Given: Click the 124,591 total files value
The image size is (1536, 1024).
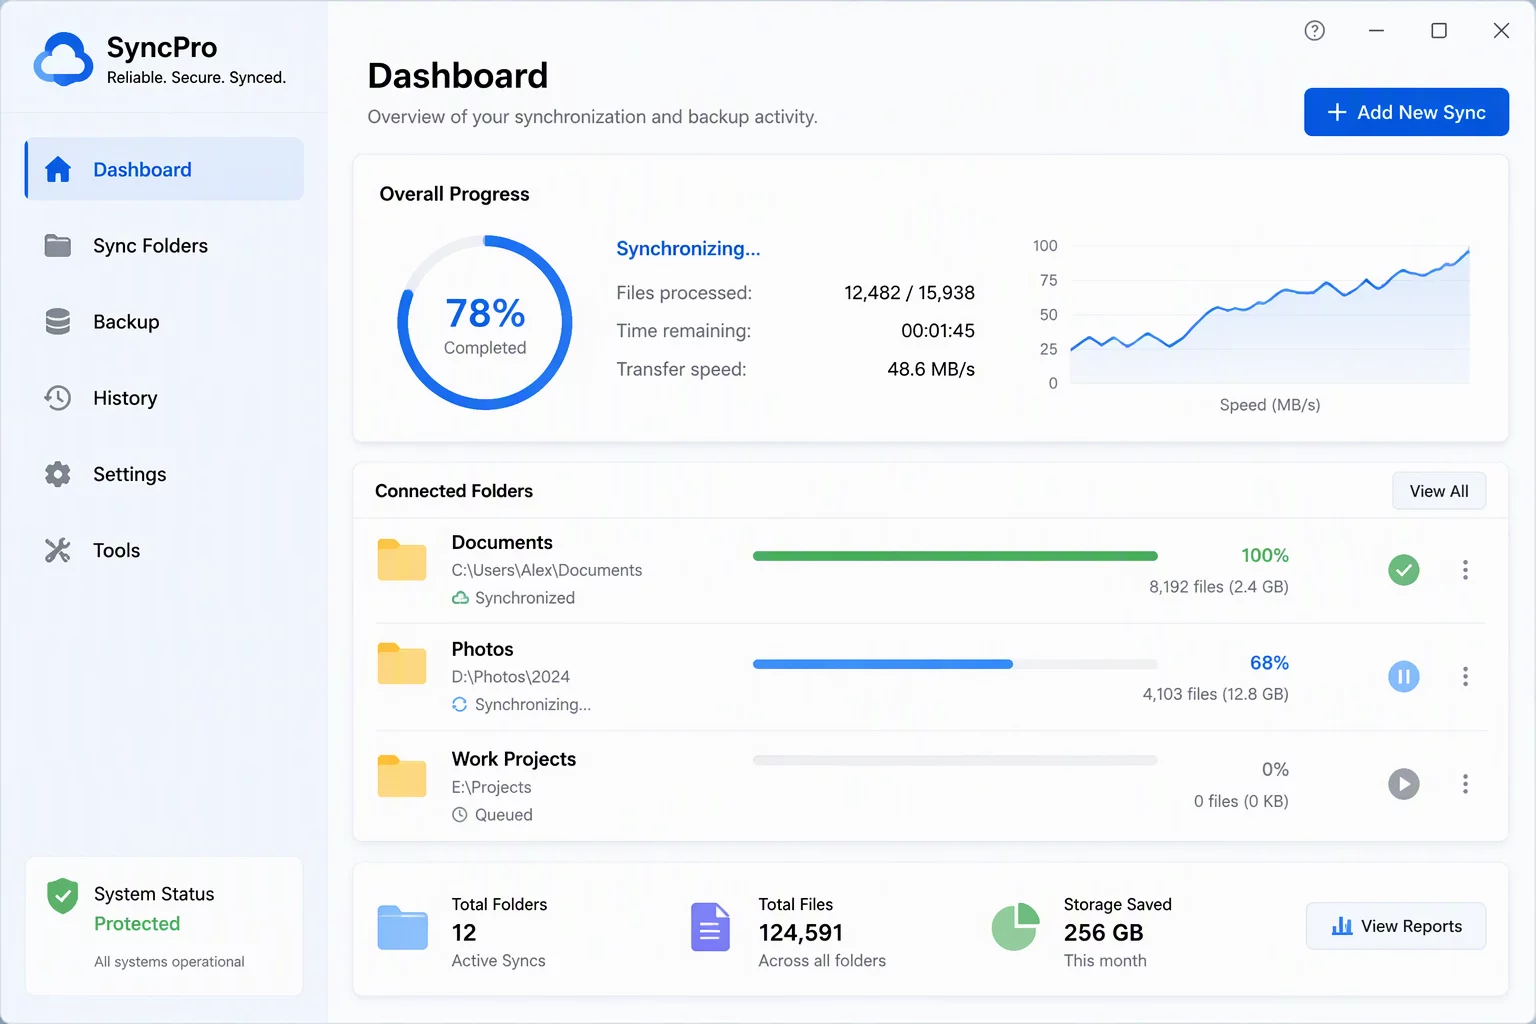Looking at the screenshot, I should 801,933.
